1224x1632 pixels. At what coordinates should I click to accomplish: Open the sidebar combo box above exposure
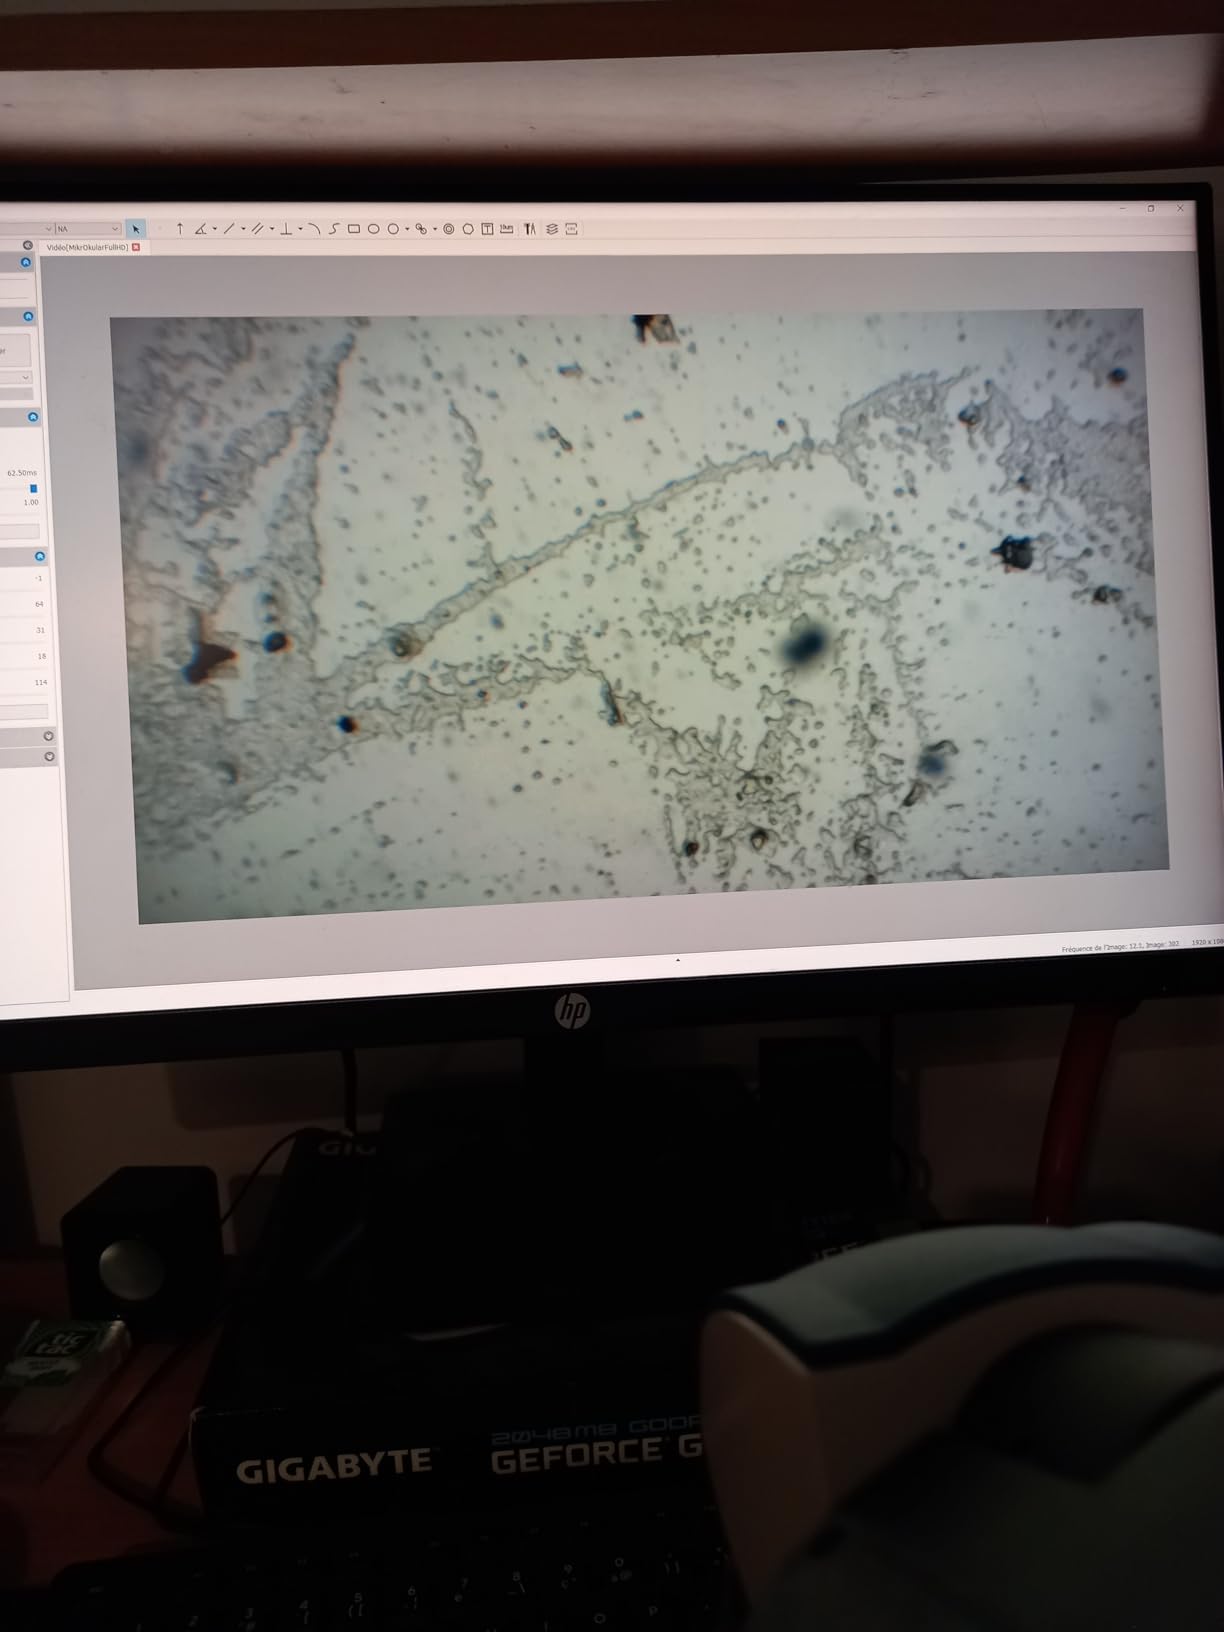[16, 377]
